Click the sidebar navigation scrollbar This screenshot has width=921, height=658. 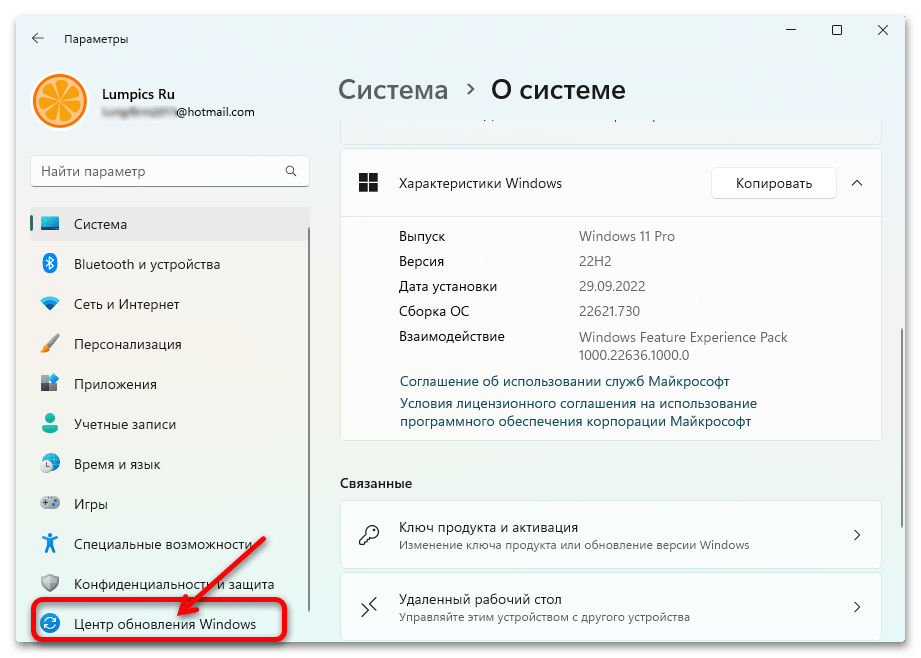[x=309, y=419]
